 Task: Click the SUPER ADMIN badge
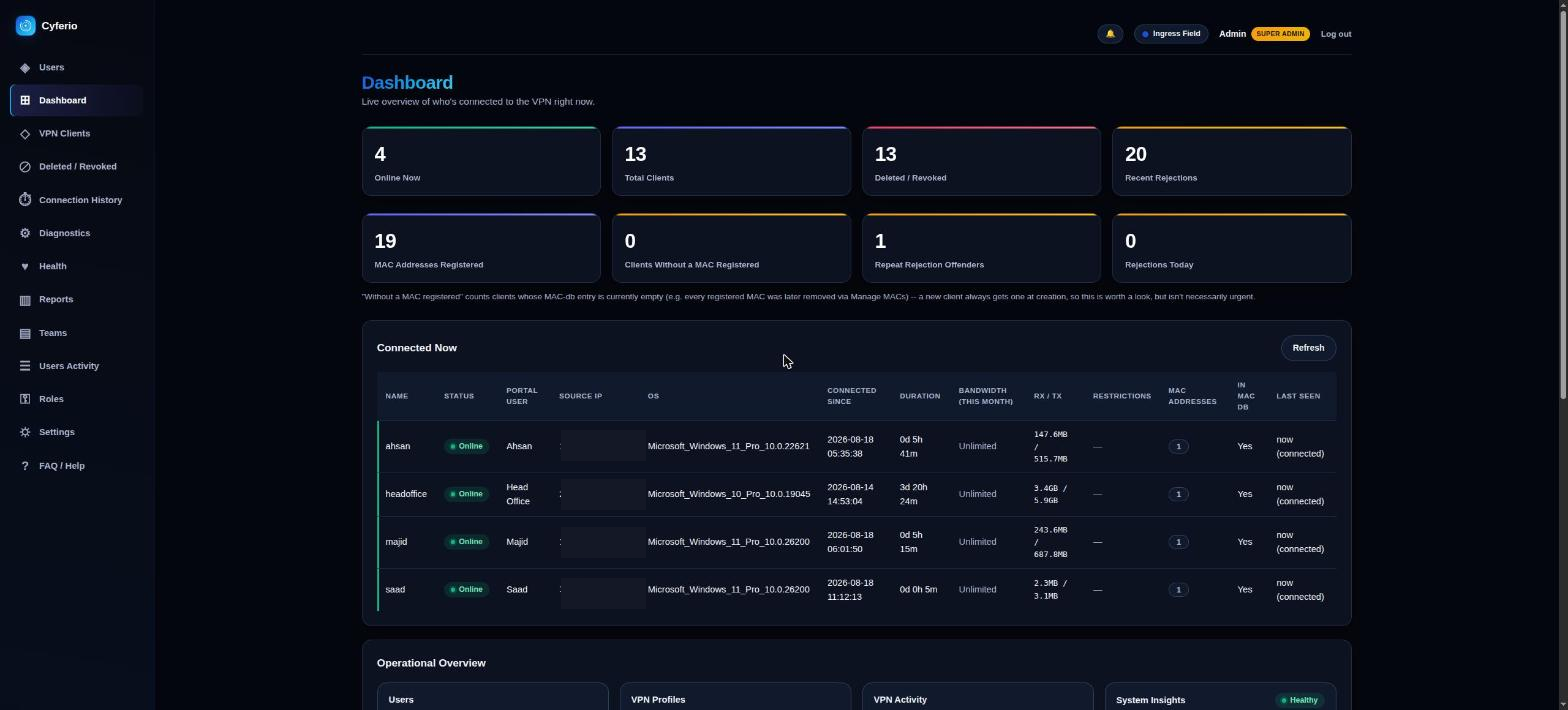pyautogui.click(x=1280, y=34)
